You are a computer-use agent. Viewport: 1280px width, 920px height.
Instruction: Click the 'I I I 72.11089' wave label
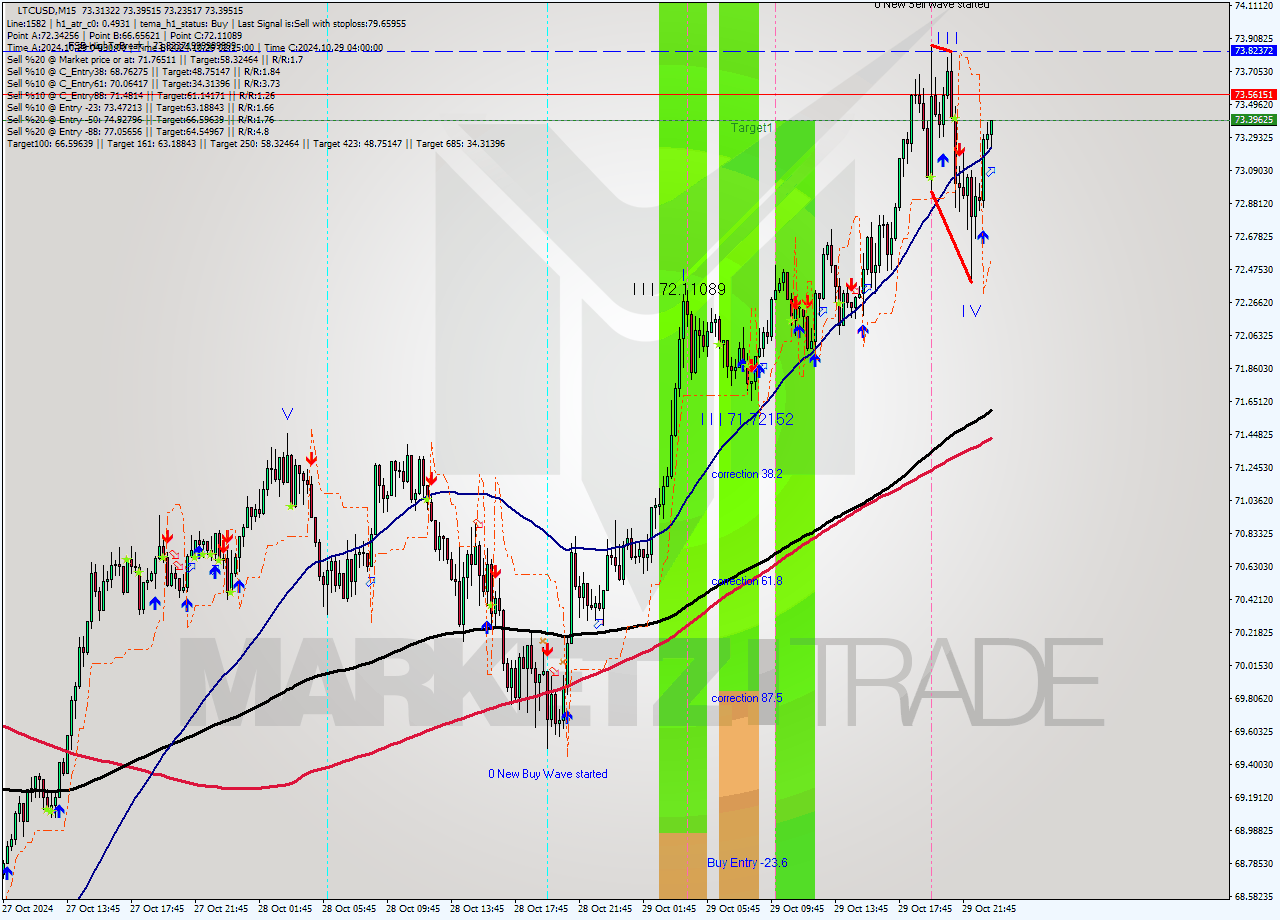[x=679, y=289]
